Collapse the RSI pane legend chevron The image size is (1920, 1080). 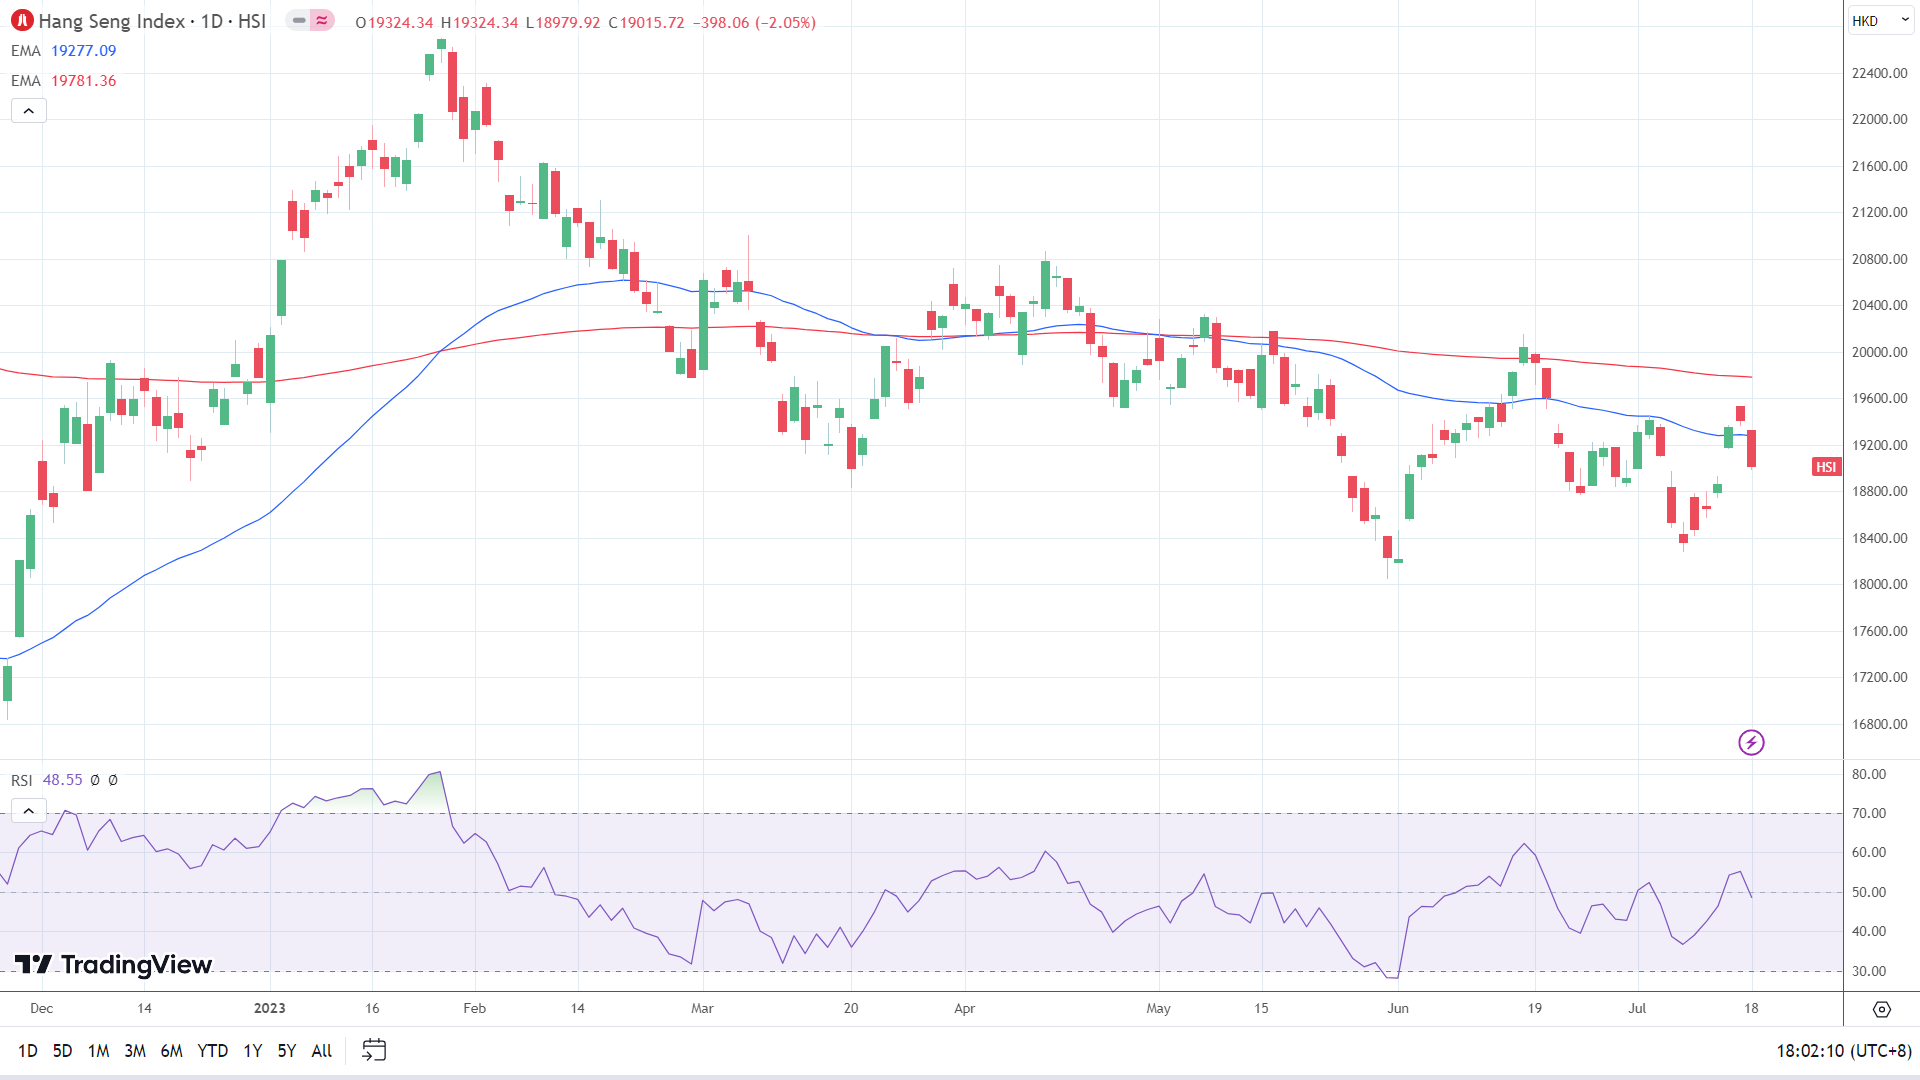pos(29,810)
